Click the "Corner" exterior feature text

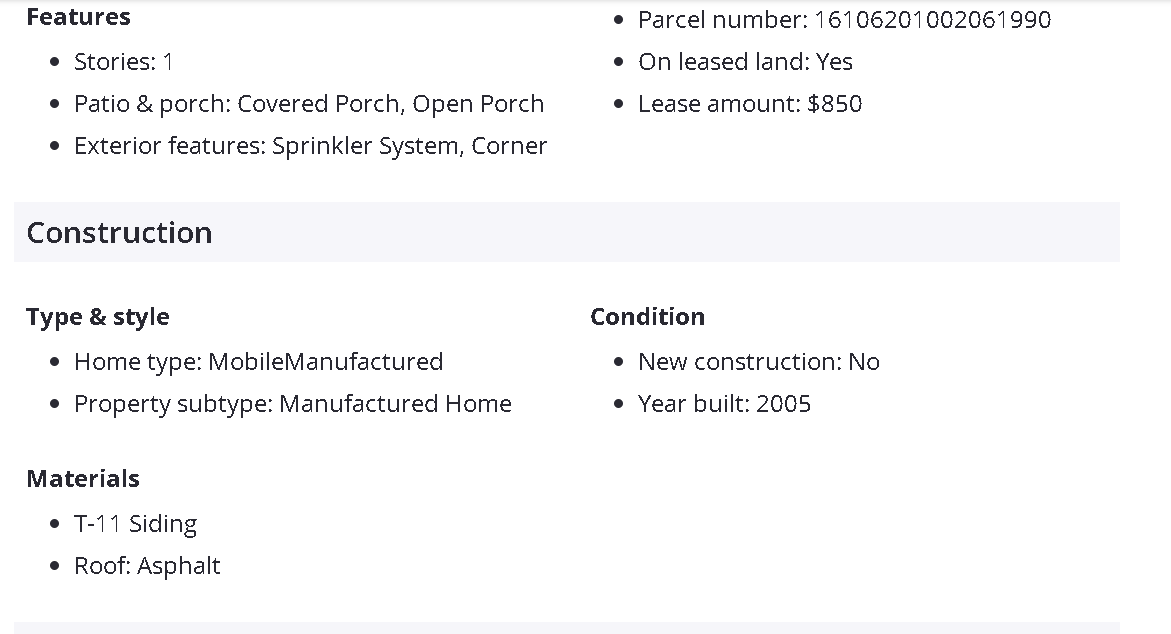coord(509,146)
